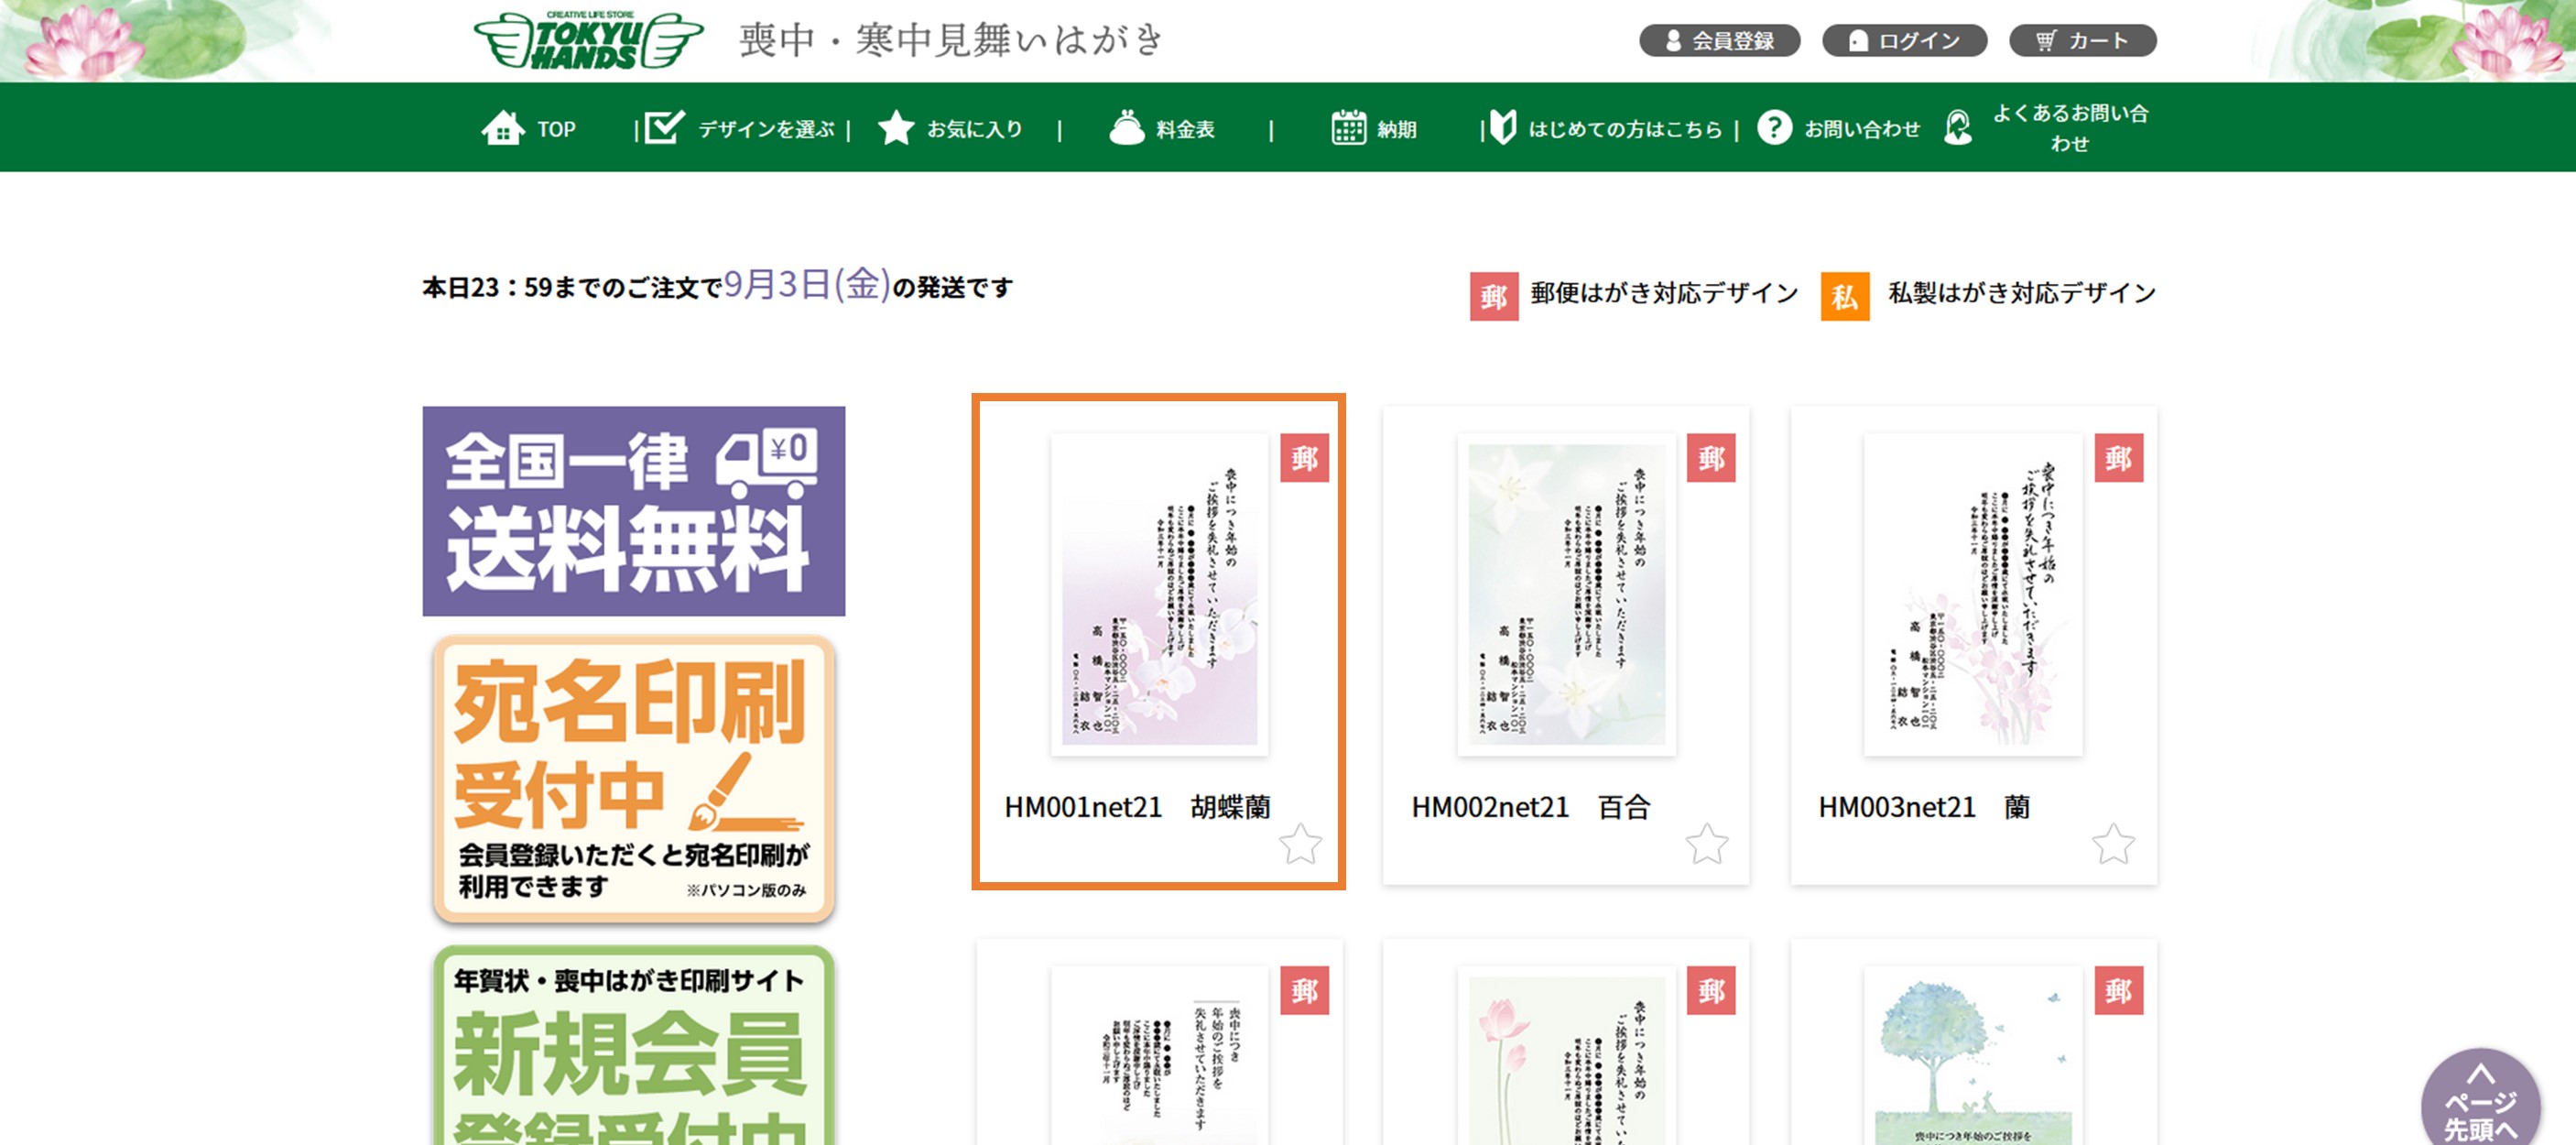
Task: Click 郵 badge on blue tree card
Action: [x=2119, y=991]
